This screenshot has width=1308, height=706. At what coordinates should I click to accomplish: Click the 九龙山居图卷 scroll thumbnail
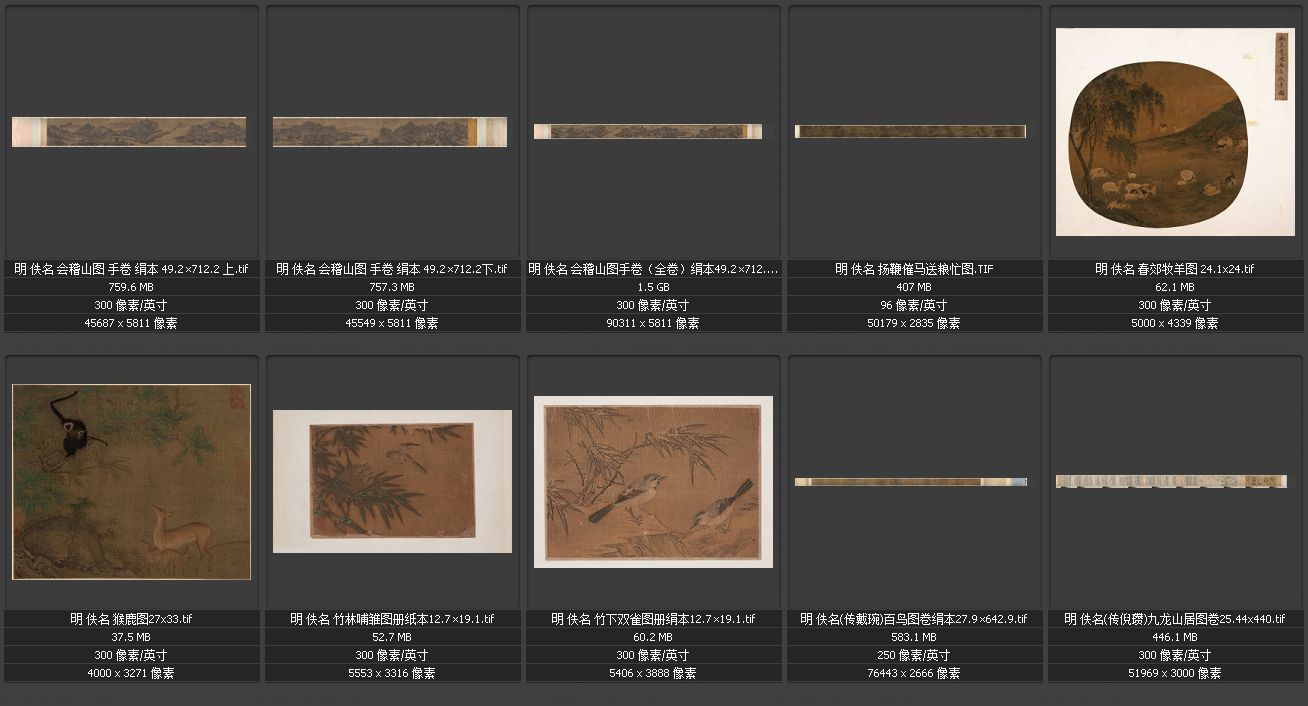click(x=1171, y=482)
